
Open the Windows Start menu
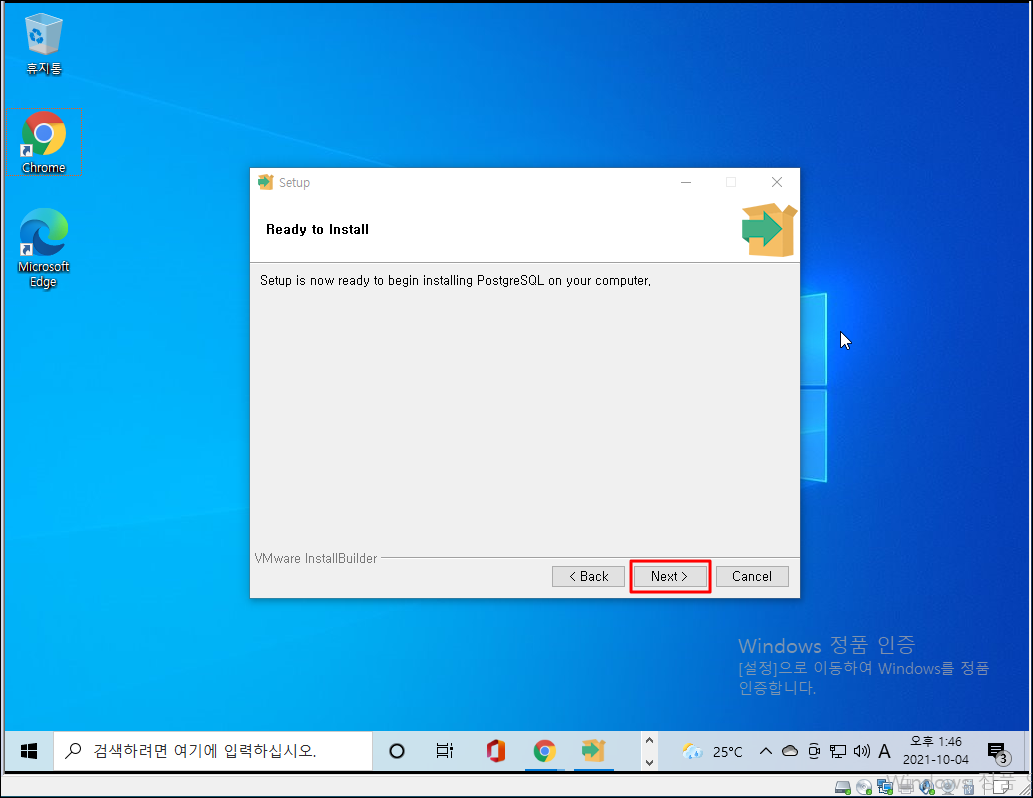[29, 751]
